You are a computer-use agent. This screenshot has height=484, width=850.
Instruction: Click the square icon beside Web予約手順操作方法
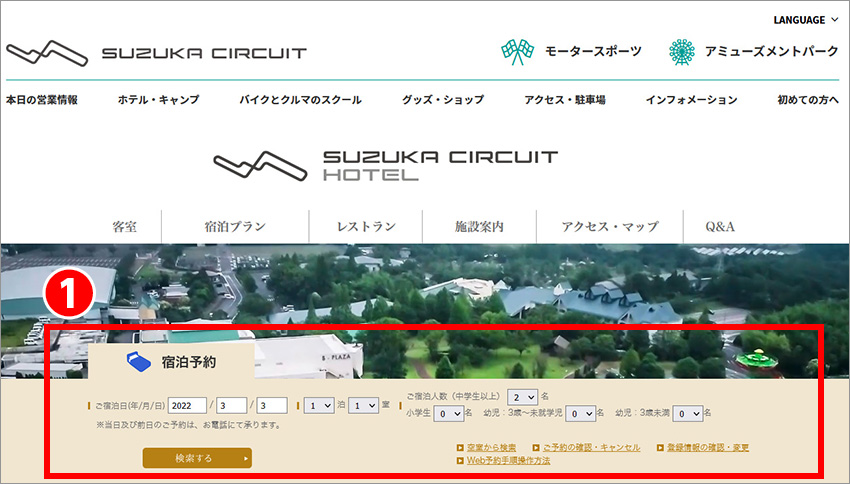tap(460, 461)
